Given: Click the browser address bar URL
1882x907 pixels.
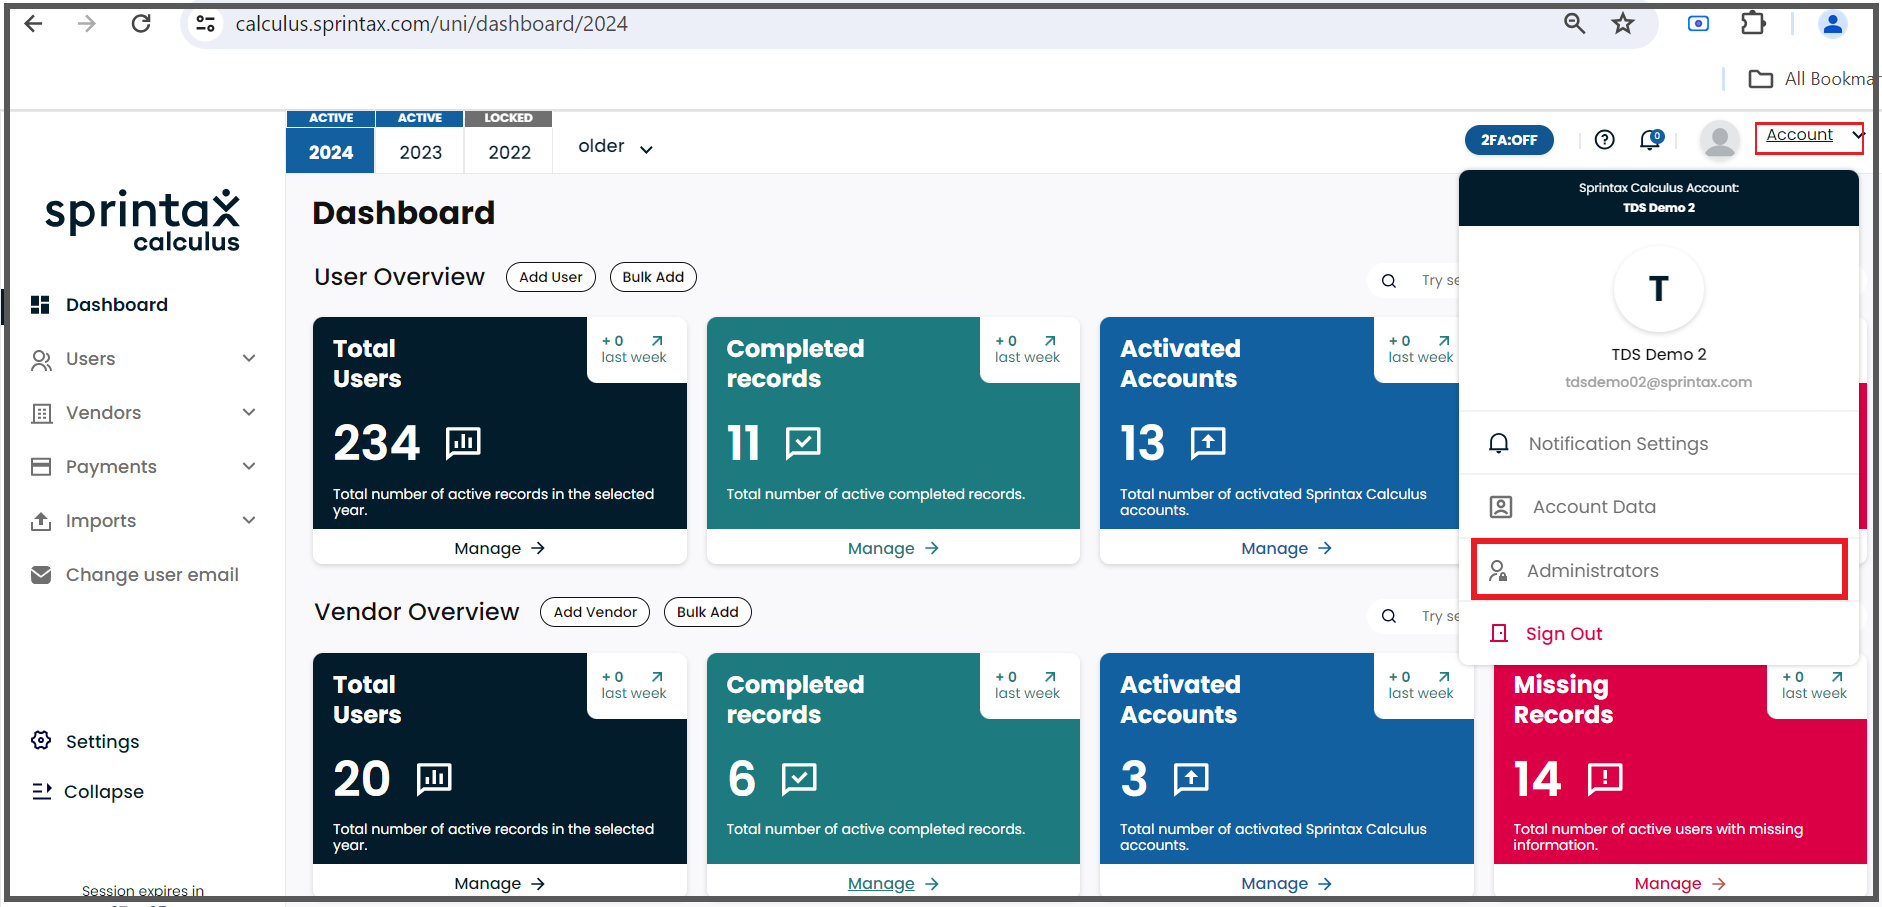Looking at the screenshot, I should click(x=431, y=24).
